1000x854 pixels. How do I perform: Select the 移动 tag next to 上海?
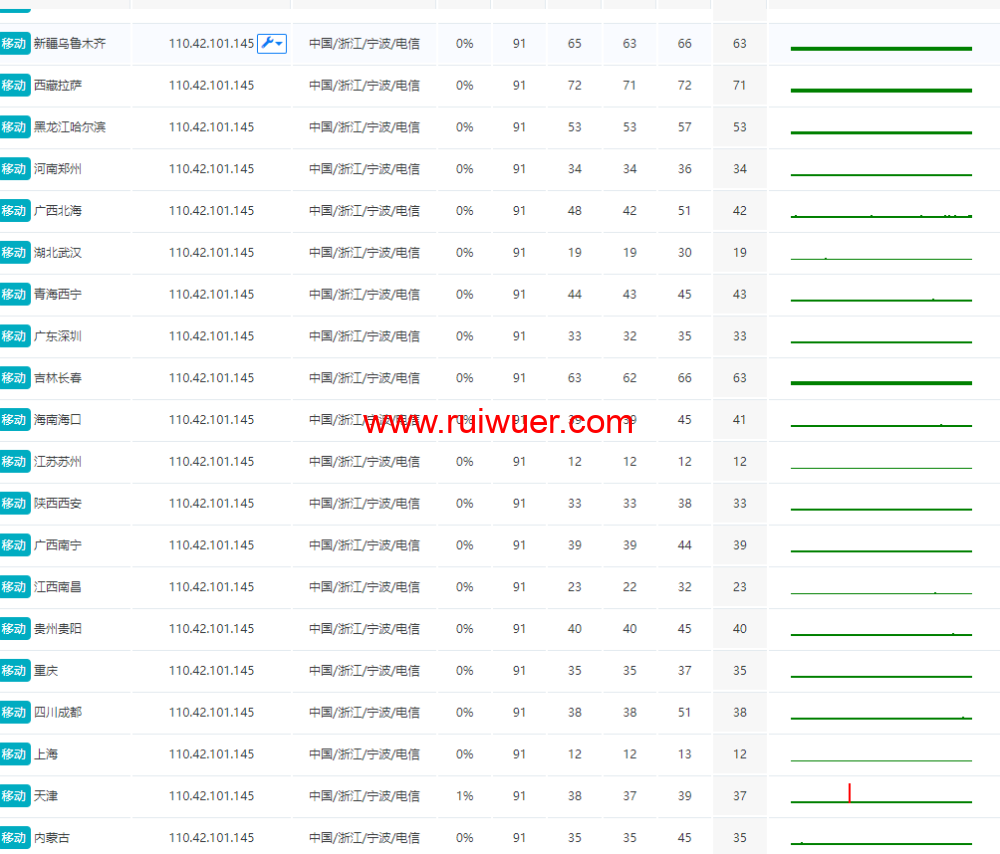[x=14, y=754]
